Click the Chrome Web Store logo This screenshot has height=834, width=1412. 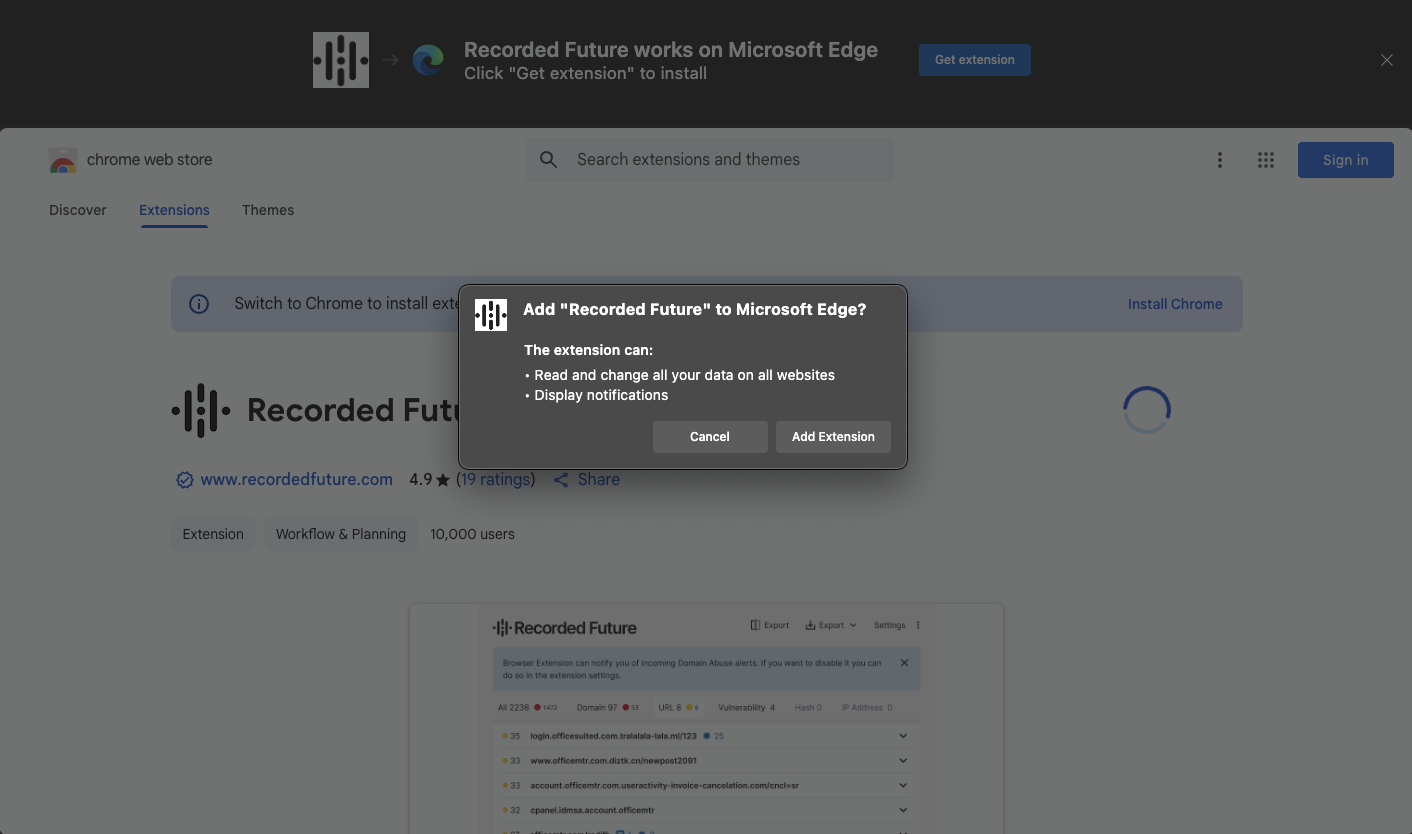tap(63, 160)
